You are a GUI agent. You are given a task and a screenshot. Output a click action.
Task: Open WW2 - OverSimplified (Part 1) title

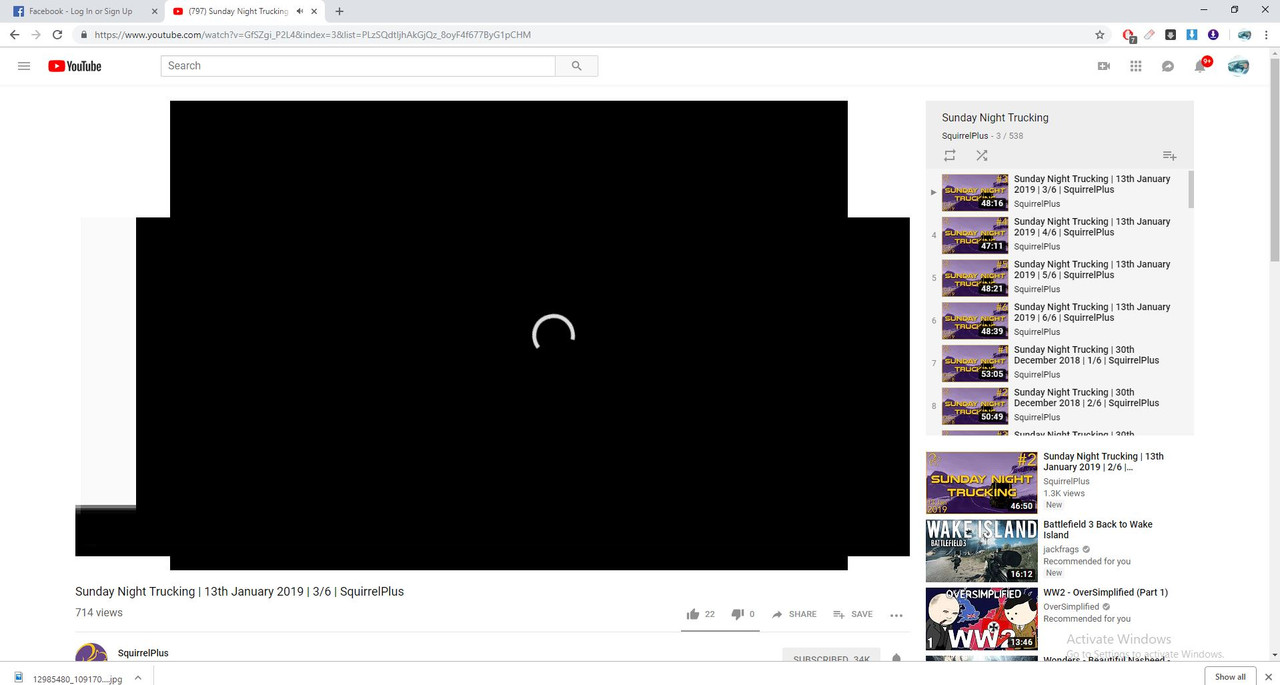(1105, 593)
